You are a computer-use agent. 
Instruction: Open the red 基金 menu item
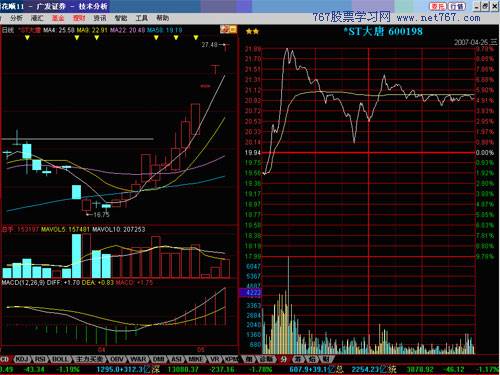[x=58, y=18]
